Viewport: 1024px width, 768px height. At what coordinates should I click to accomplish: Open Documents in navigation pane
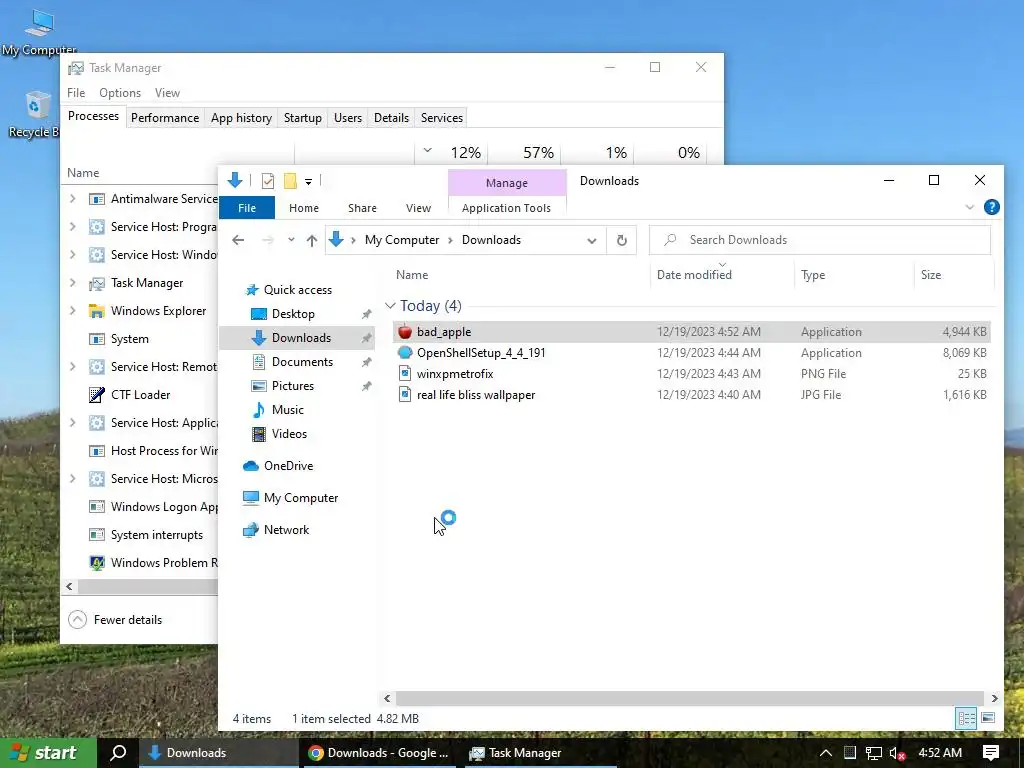pos(302,362)
